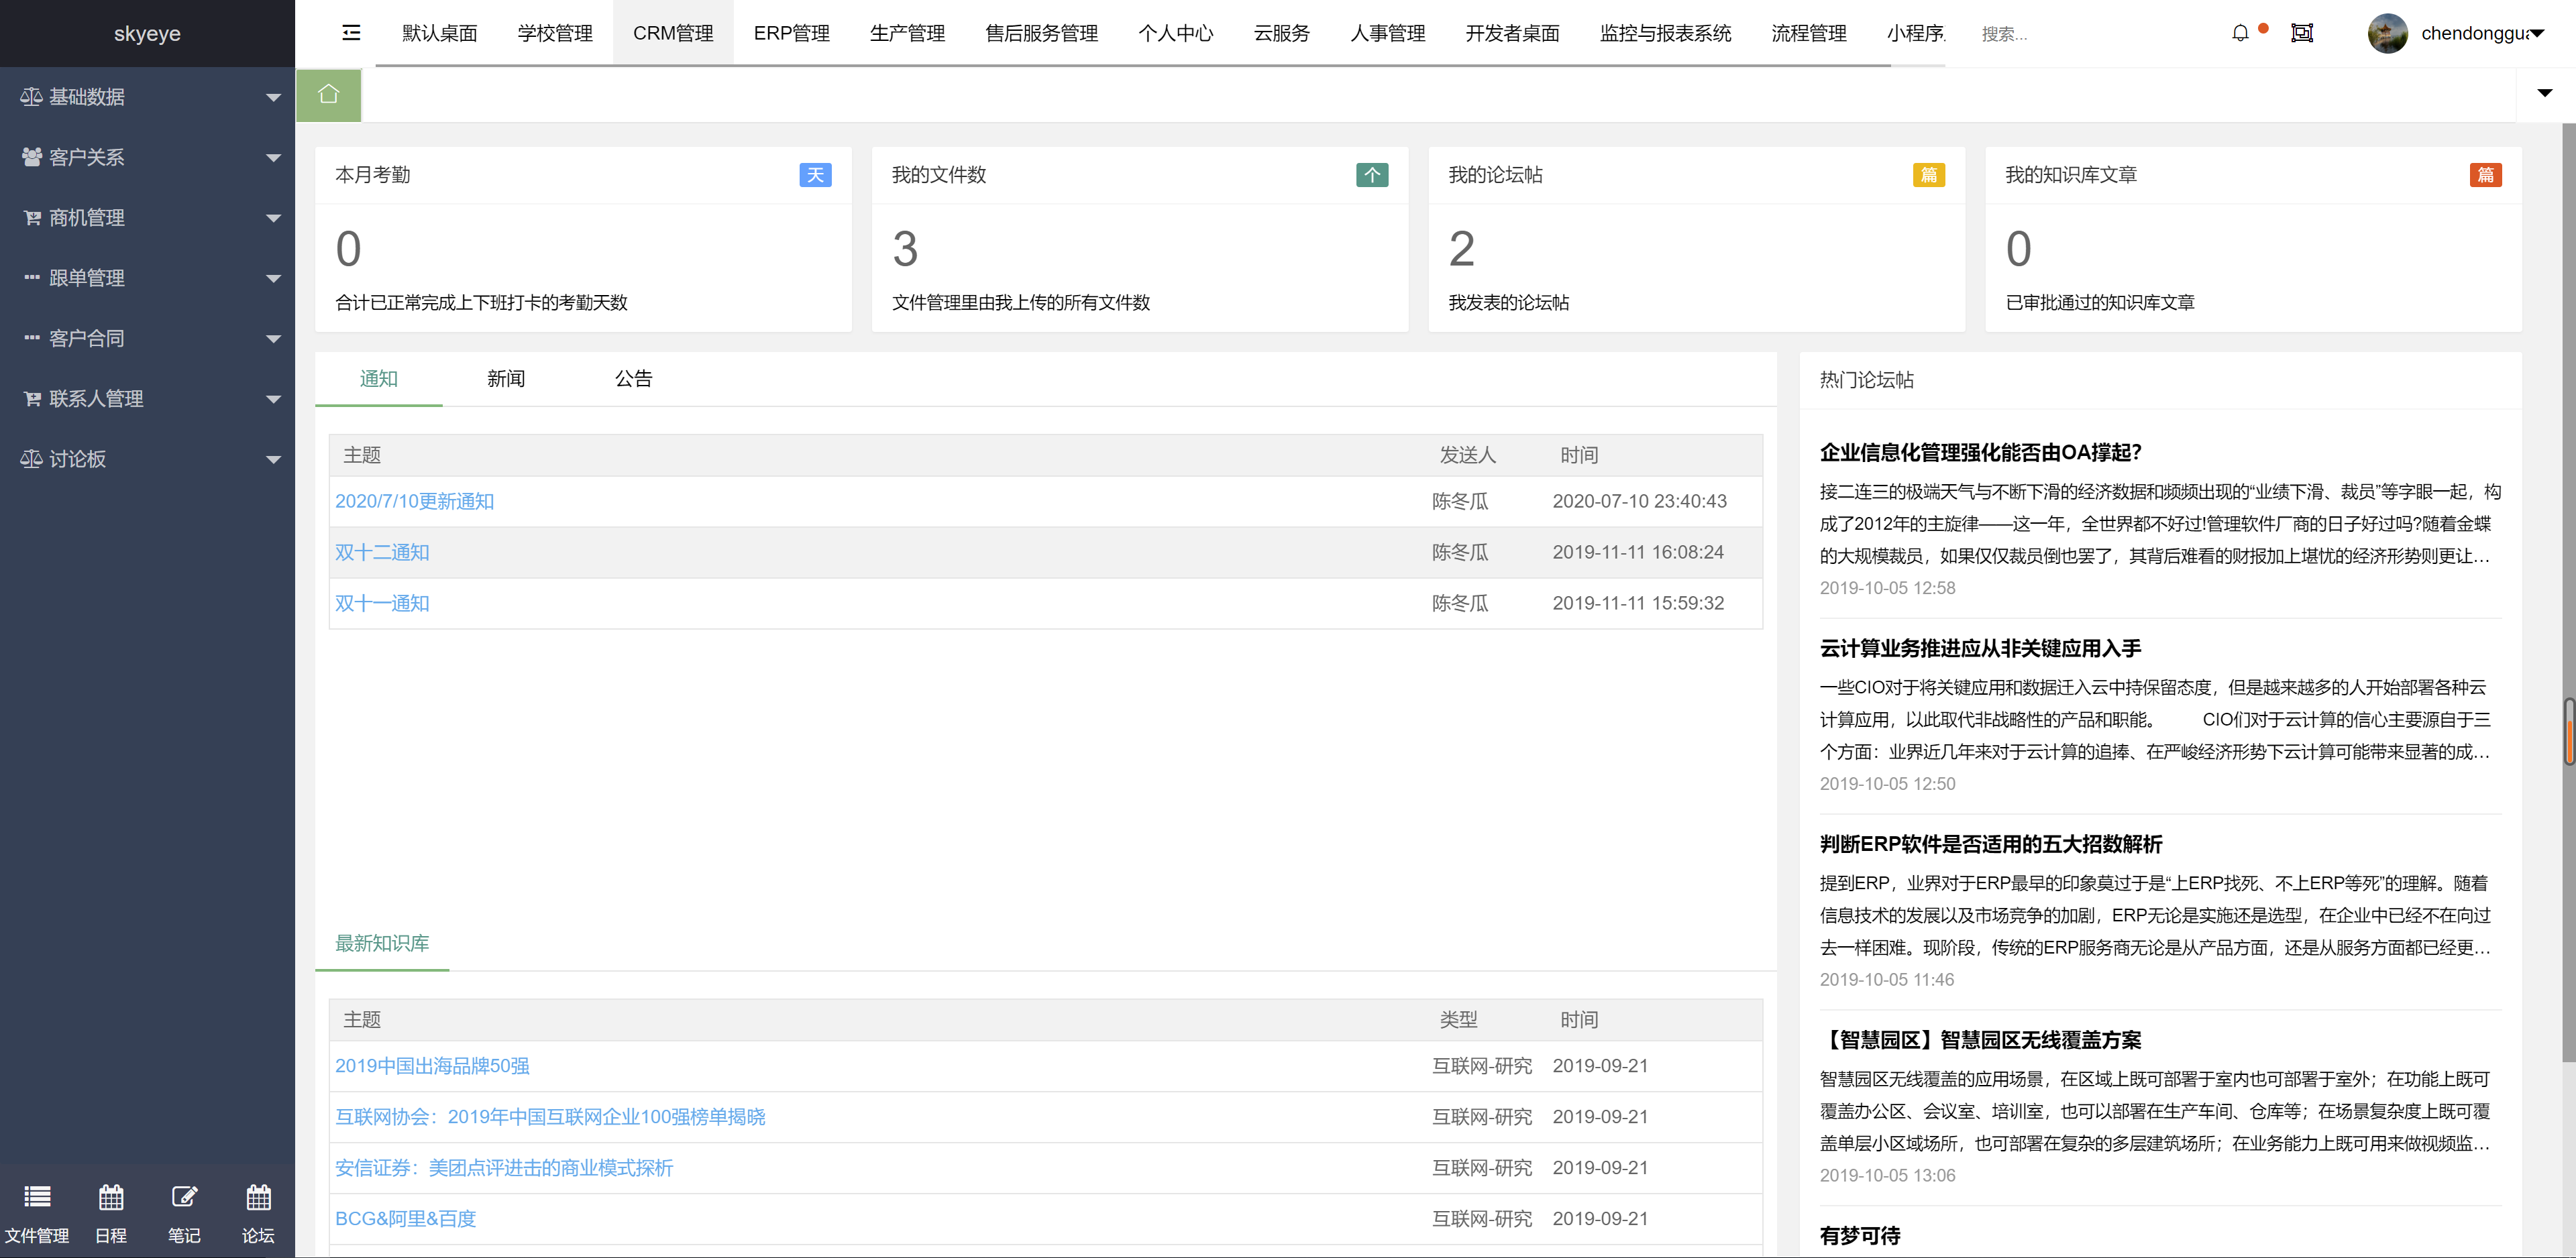
Task: Expand the 基础数据 menu arrow
Action: pyautogui.click(x=273, y=98)
